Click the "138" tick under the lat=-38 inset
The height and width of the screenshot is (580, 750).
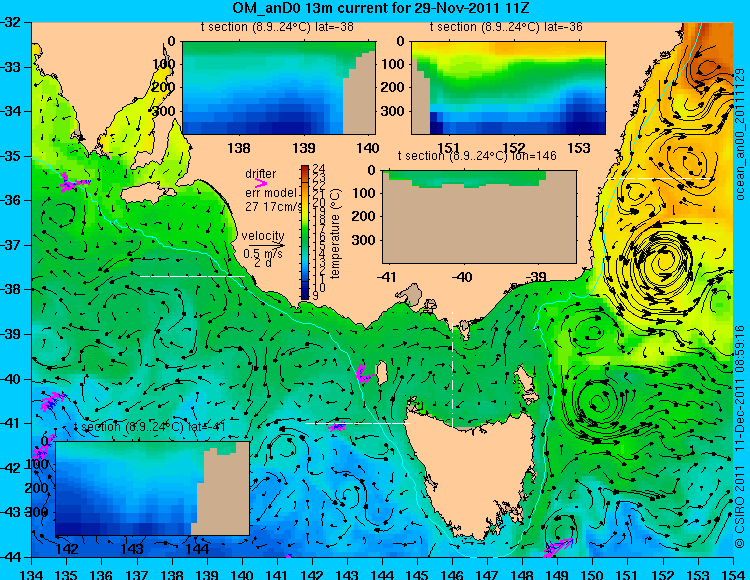click(239, 148)
